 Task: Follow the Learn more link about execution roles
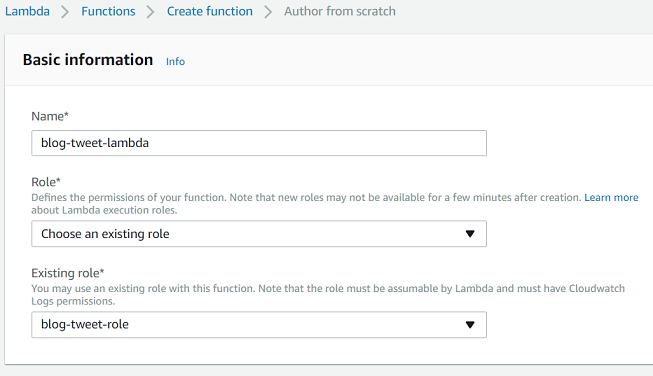(x=611, y=197)
